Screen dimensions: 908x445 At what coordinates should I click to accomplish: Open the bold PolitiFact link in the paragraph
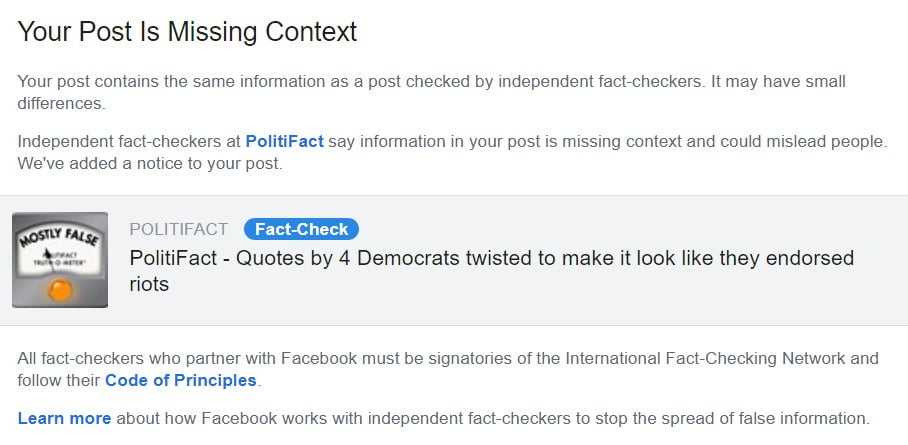tap(284, 141)
